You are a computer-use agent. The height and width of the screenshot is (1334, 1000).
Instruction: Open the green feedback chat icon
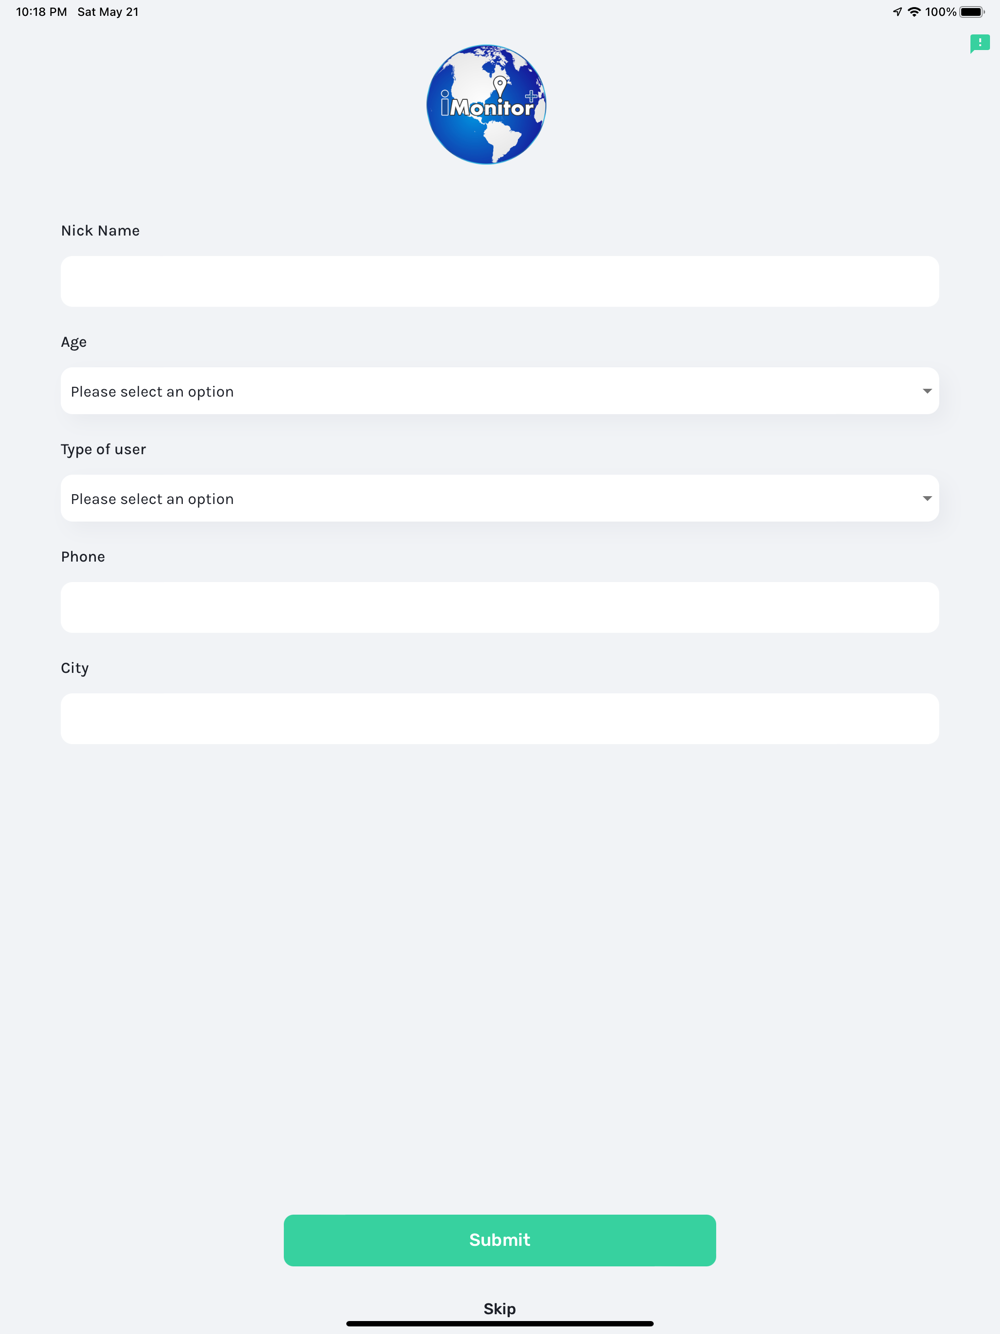pos(979,43)
